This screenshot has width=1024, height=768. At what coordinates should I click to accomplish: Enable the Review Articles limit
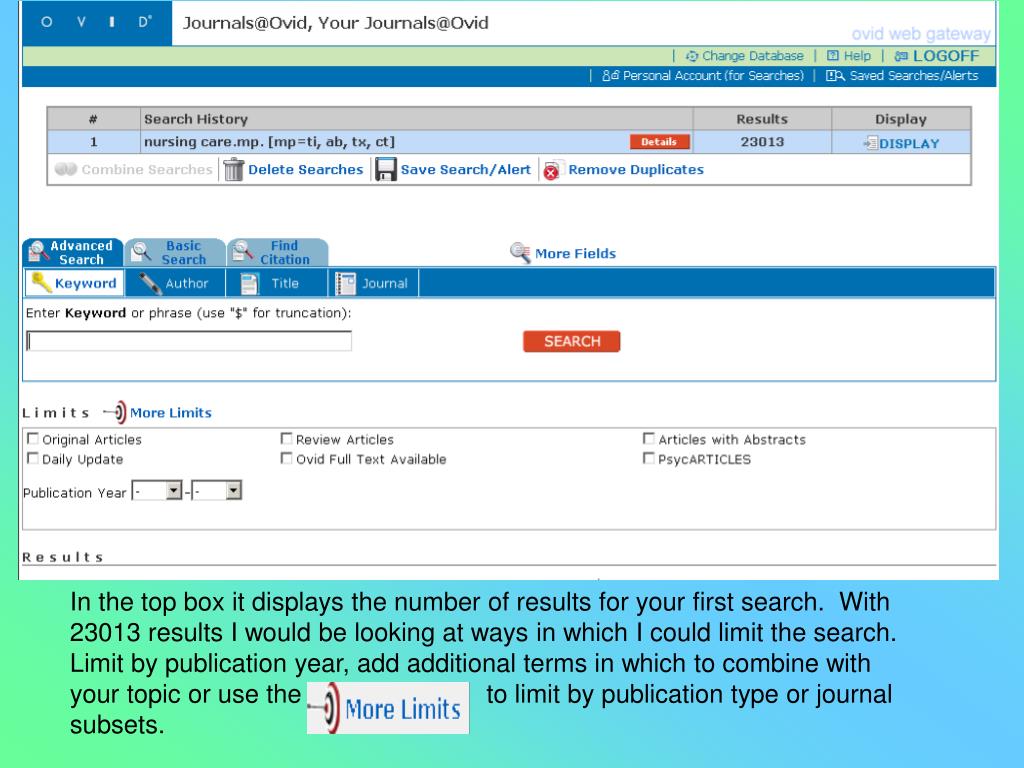[x=286, y=438]
